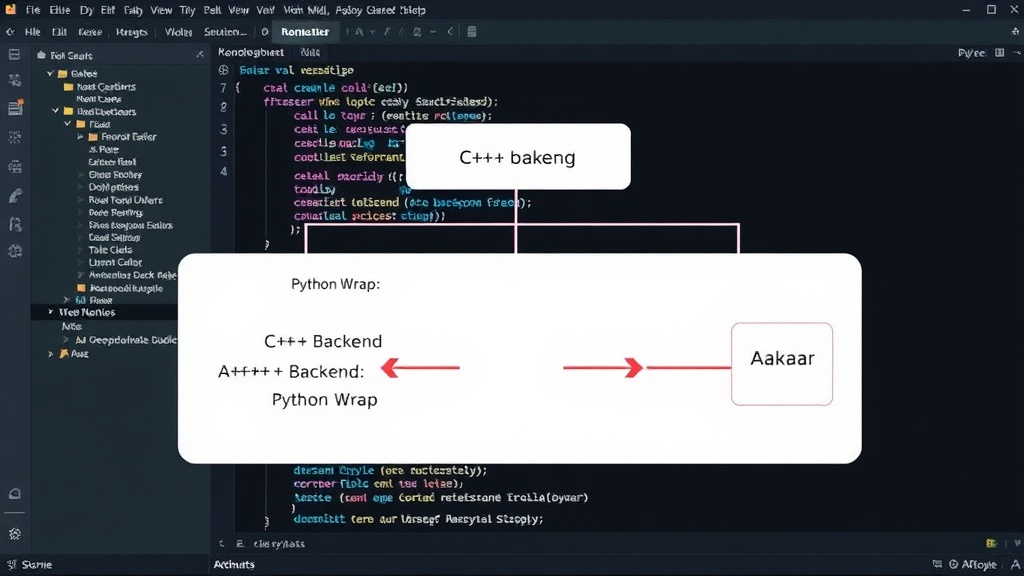Image resolution: width=1024 pixels, height=576 pixels.
Task: Open the settings gear at activity bar bottom
Action: 14,534
